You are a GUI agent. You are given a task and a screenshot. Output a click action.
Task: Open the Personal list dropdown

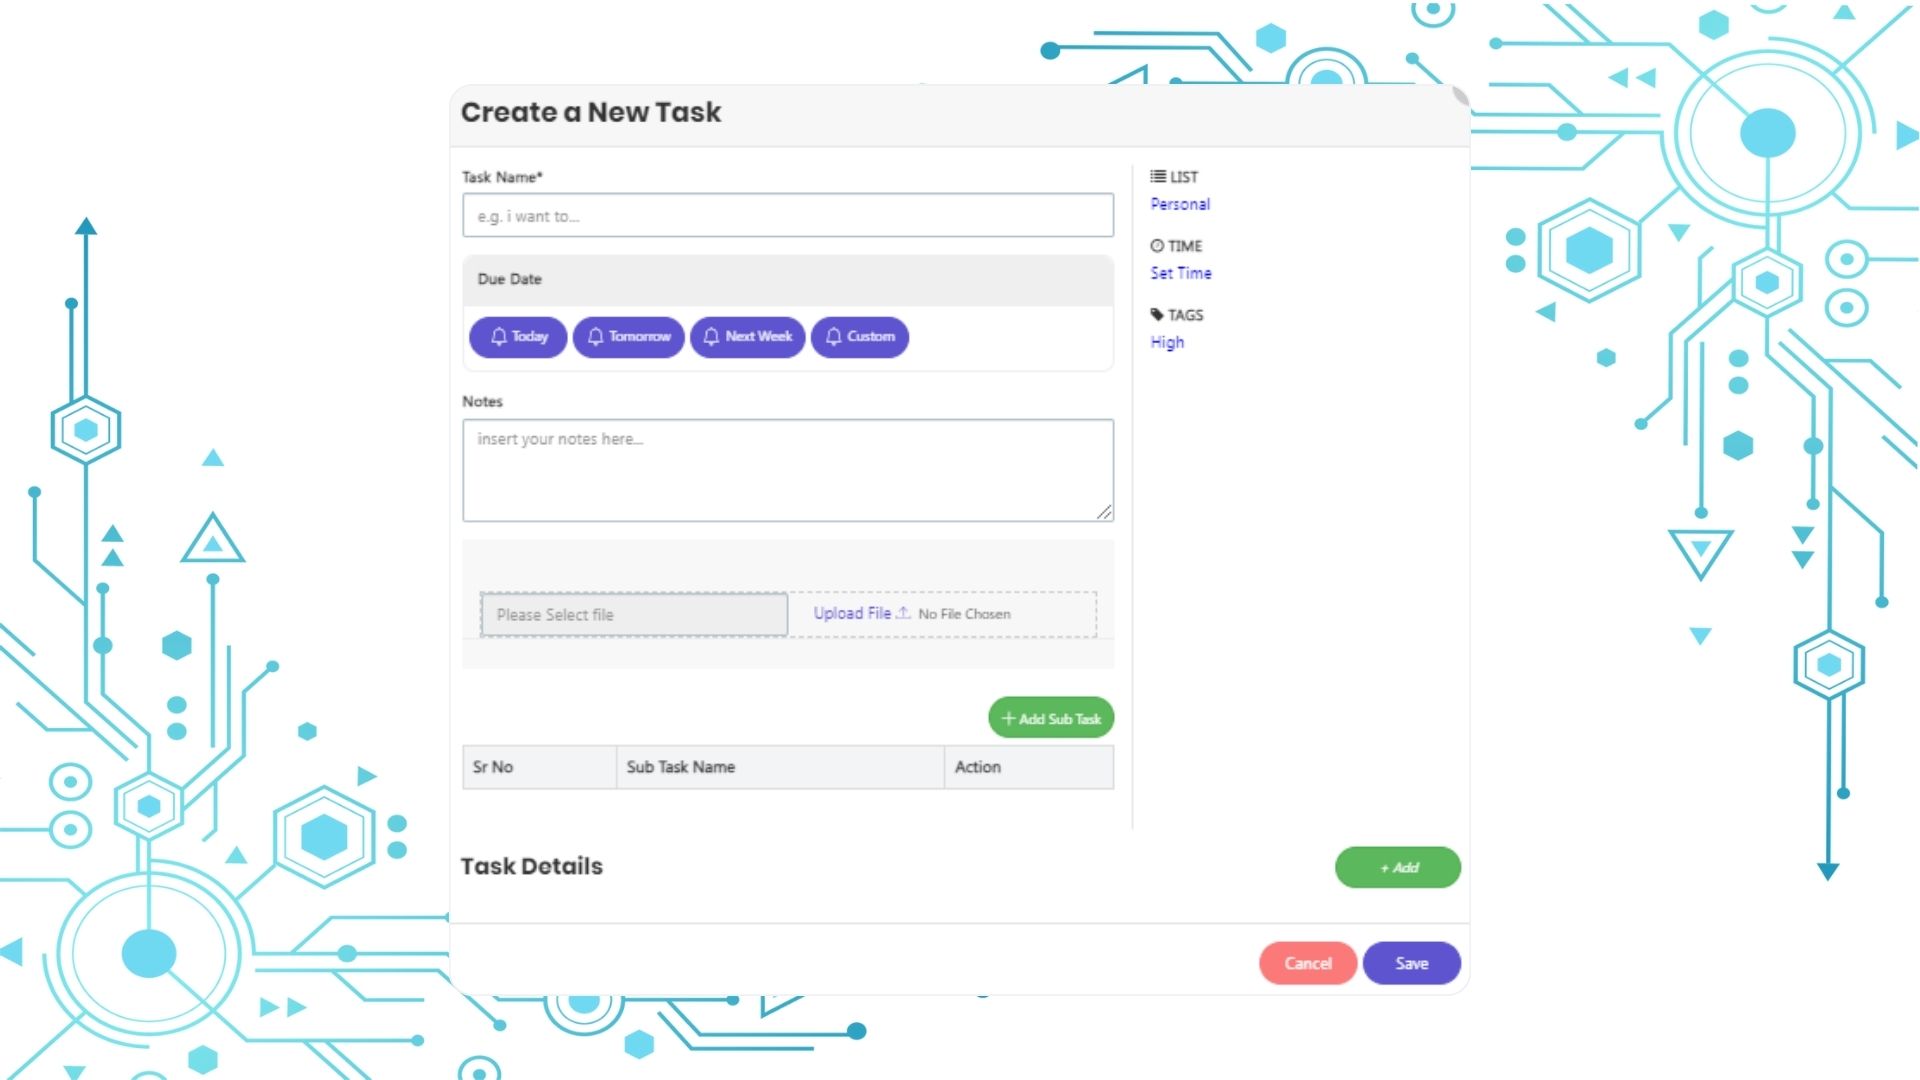tap(1178, 204)
